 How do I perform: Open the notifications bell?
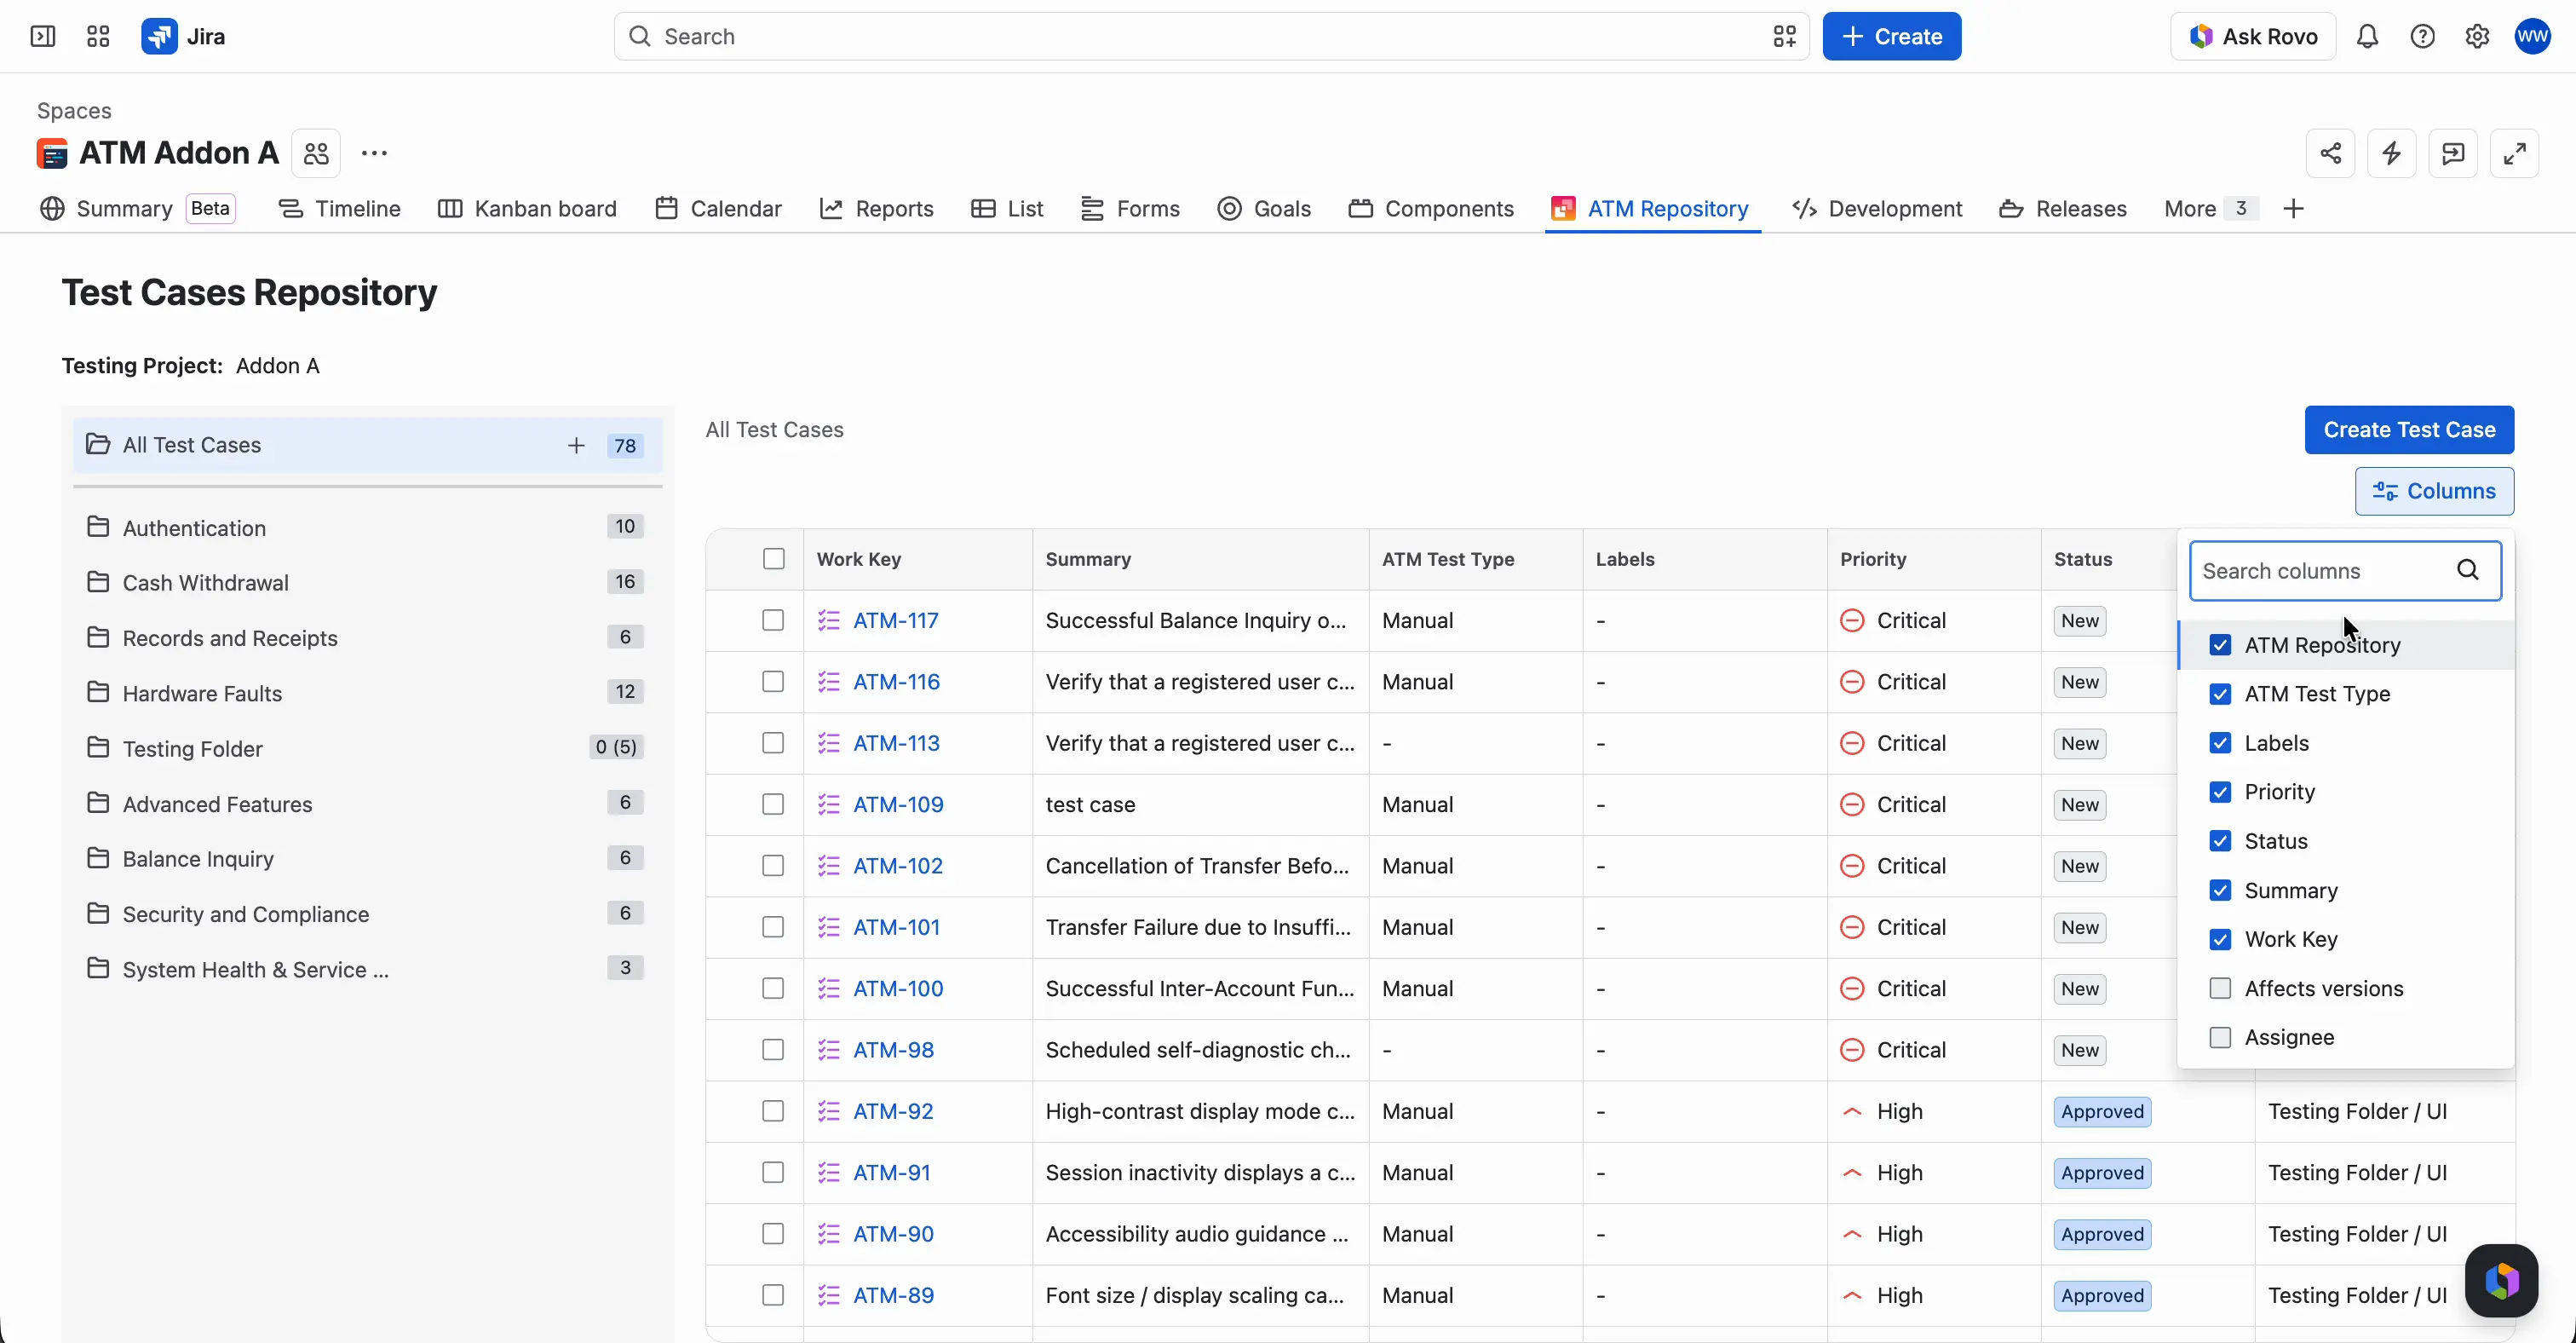2367,37
